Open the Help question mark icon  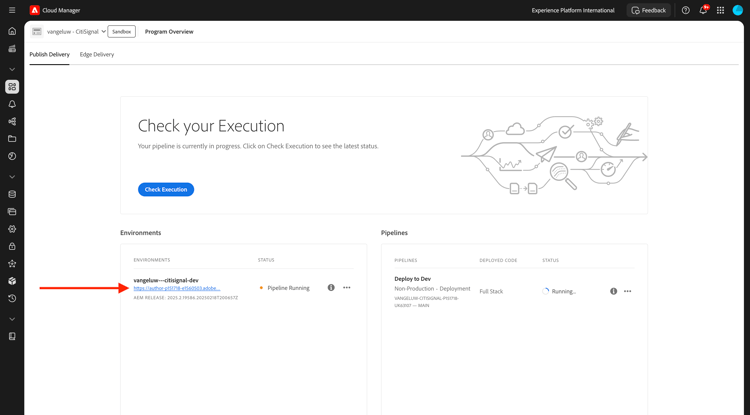(685, 10)
